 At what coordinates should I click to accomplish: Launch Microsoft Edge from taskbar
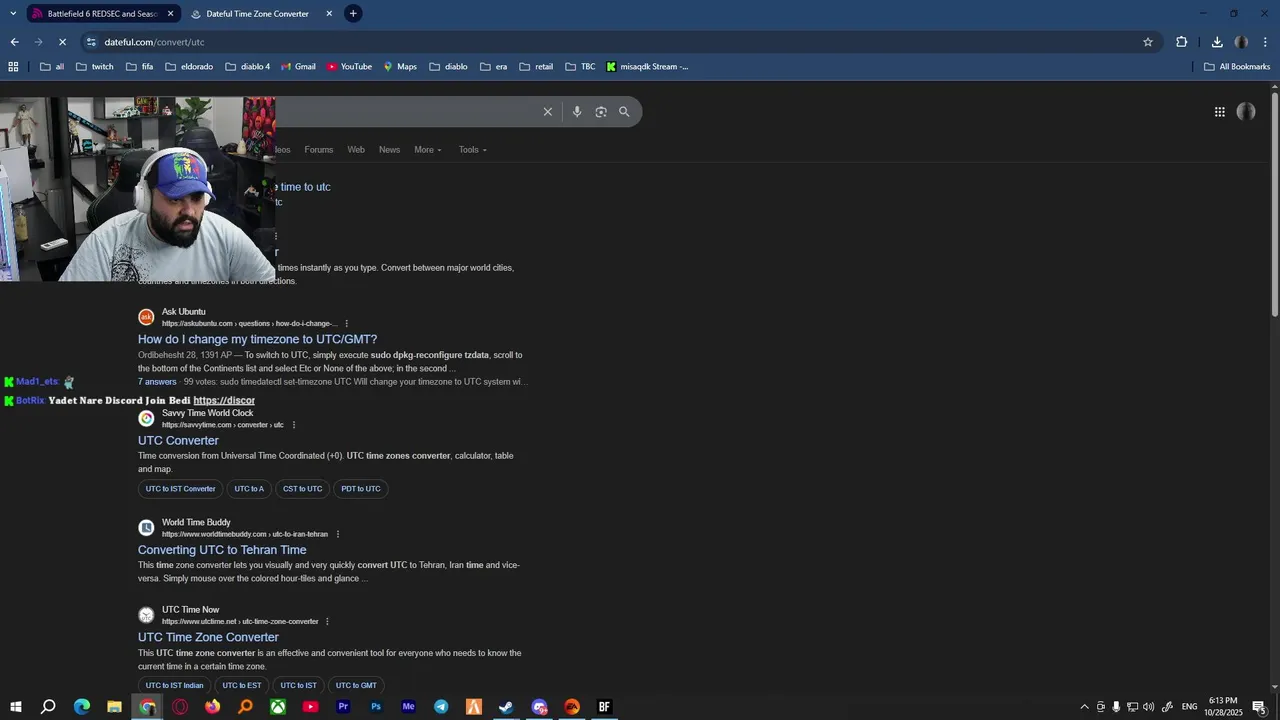click(82, 707)
